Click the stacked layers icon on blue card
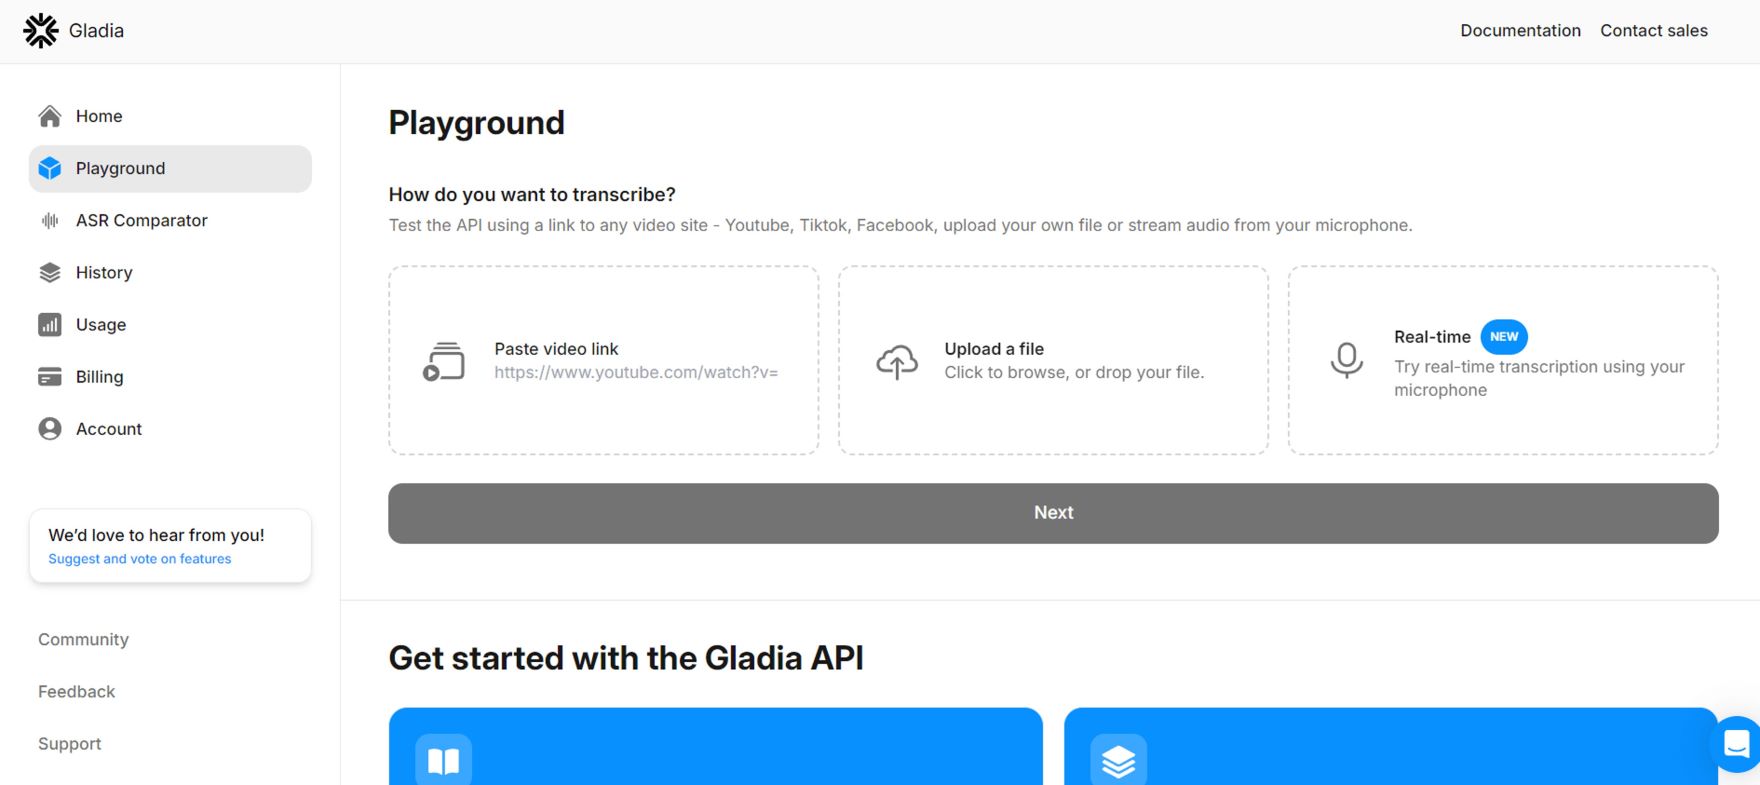Viewport: 1760px width, 785px height. coord(1118,761)
